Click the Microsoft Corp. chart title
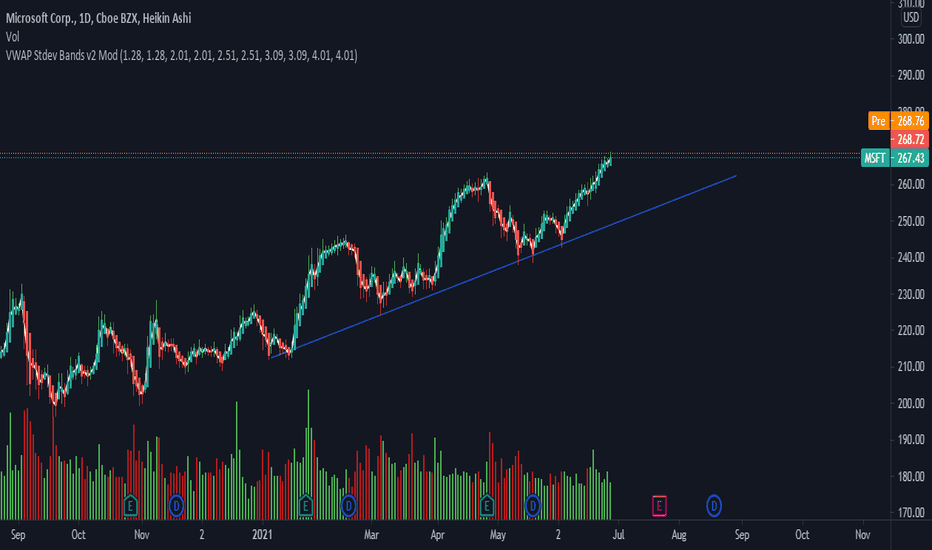The image size is (932, 550). pyautogui.click(x=99, y=18)
